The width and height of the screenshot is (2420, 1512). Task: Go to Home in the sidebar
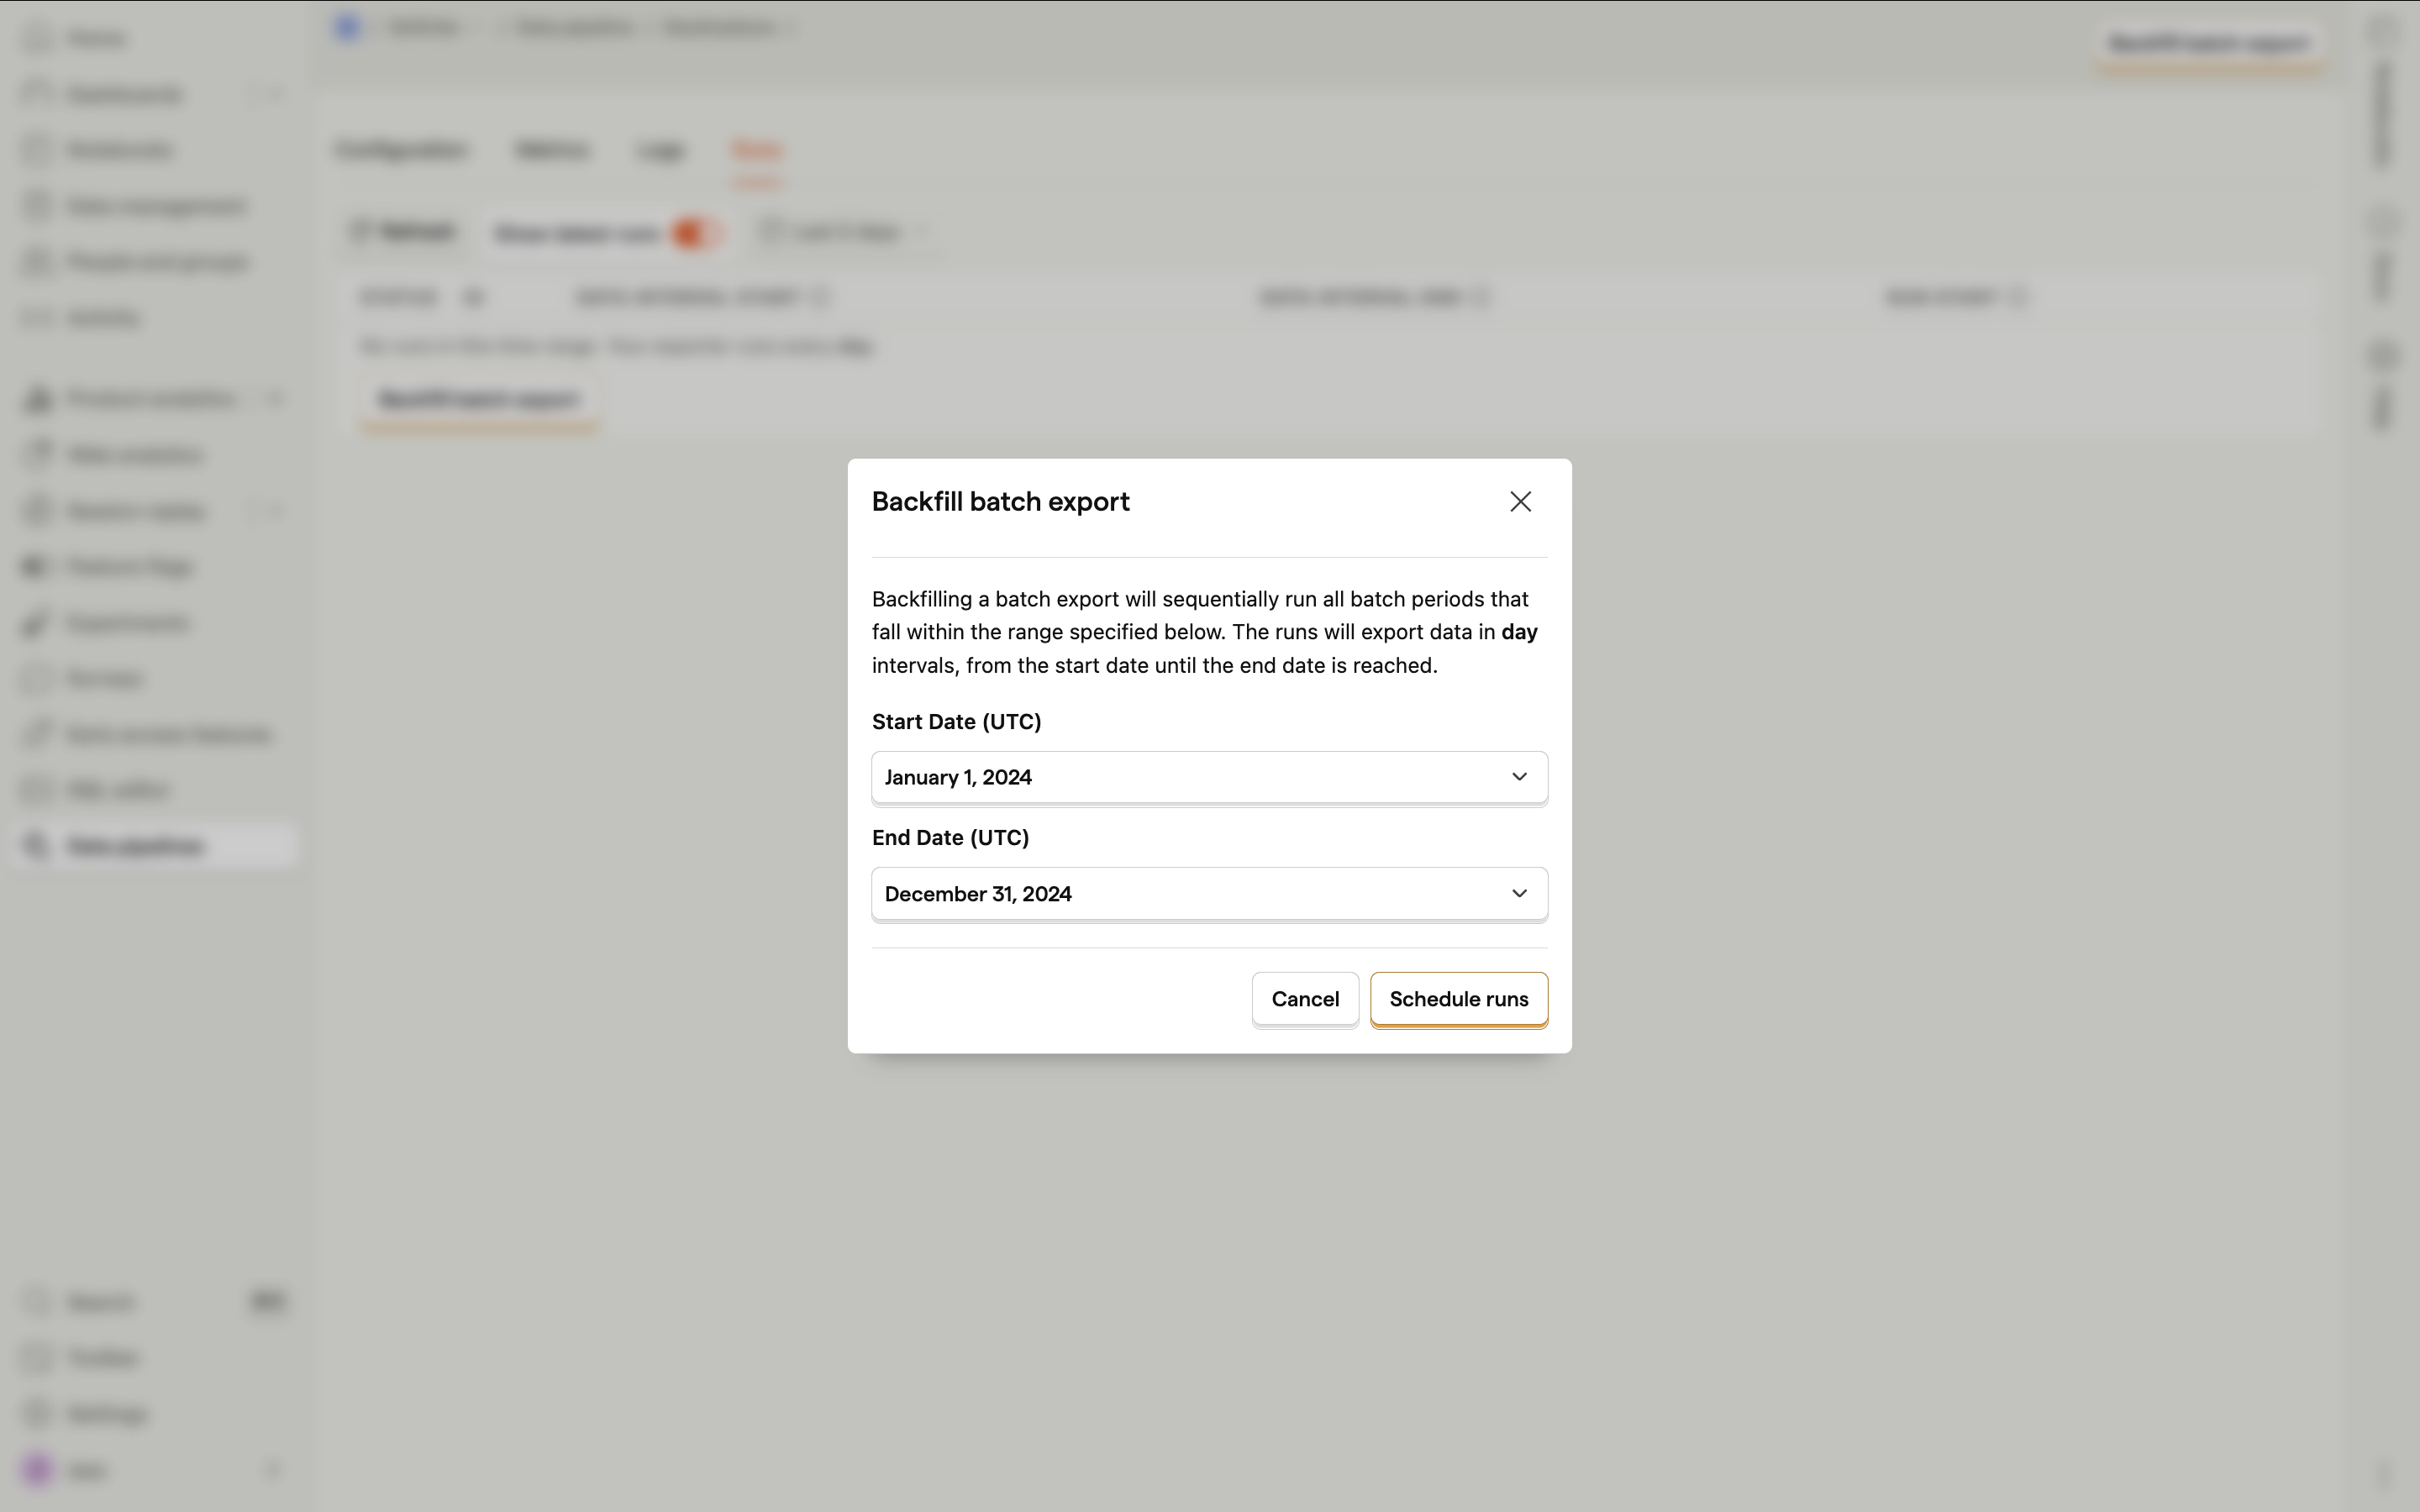tap(97, 38)
